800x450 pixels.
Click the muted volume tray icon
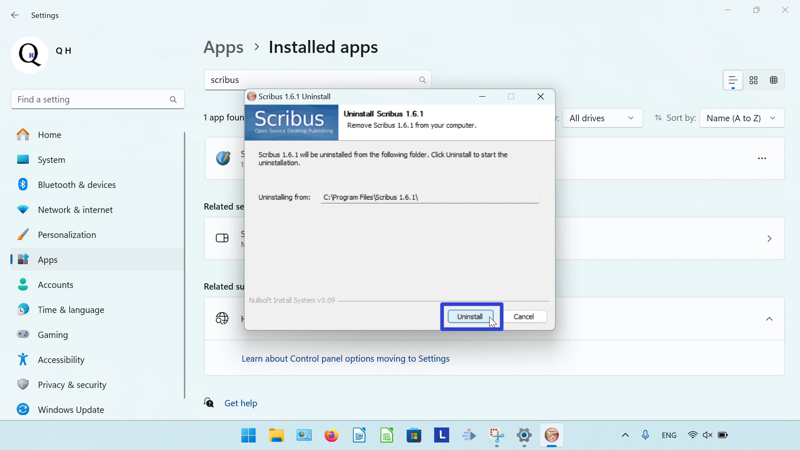click(x=707, y=435)
